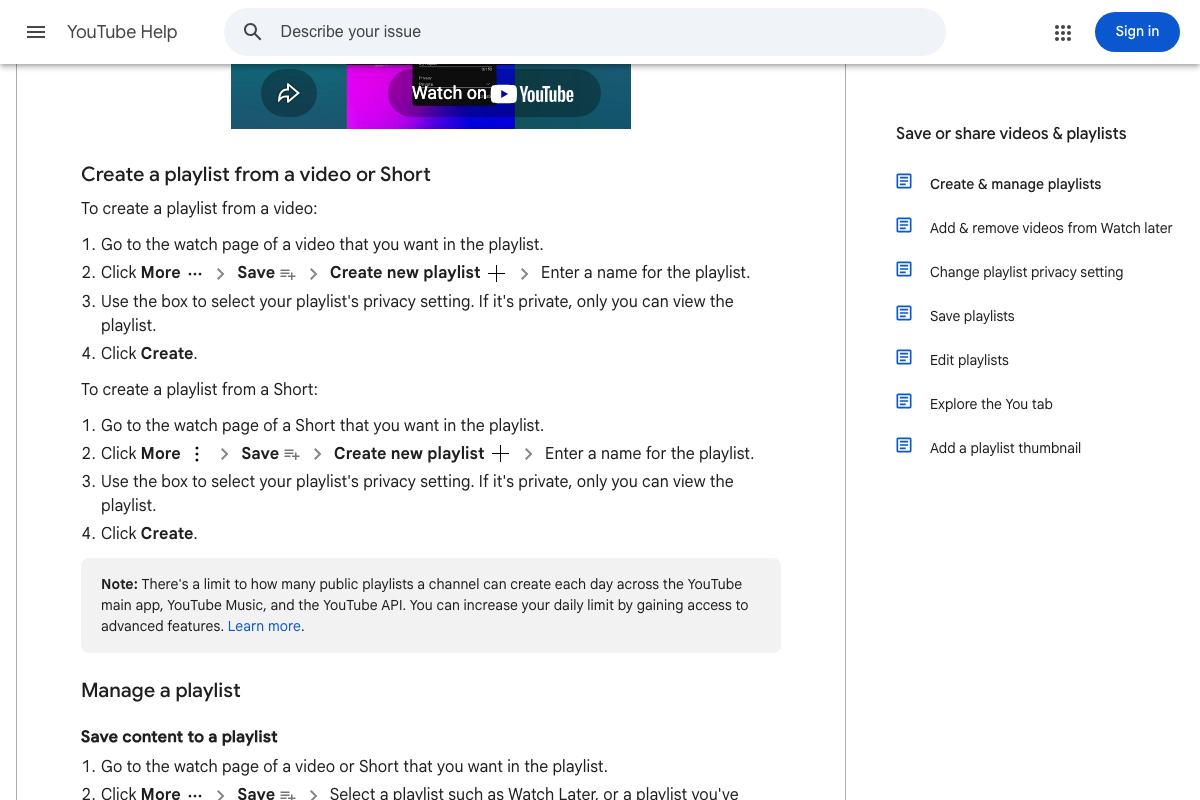
Task: Open the Explore the You tab article
Action: point(991,404)
